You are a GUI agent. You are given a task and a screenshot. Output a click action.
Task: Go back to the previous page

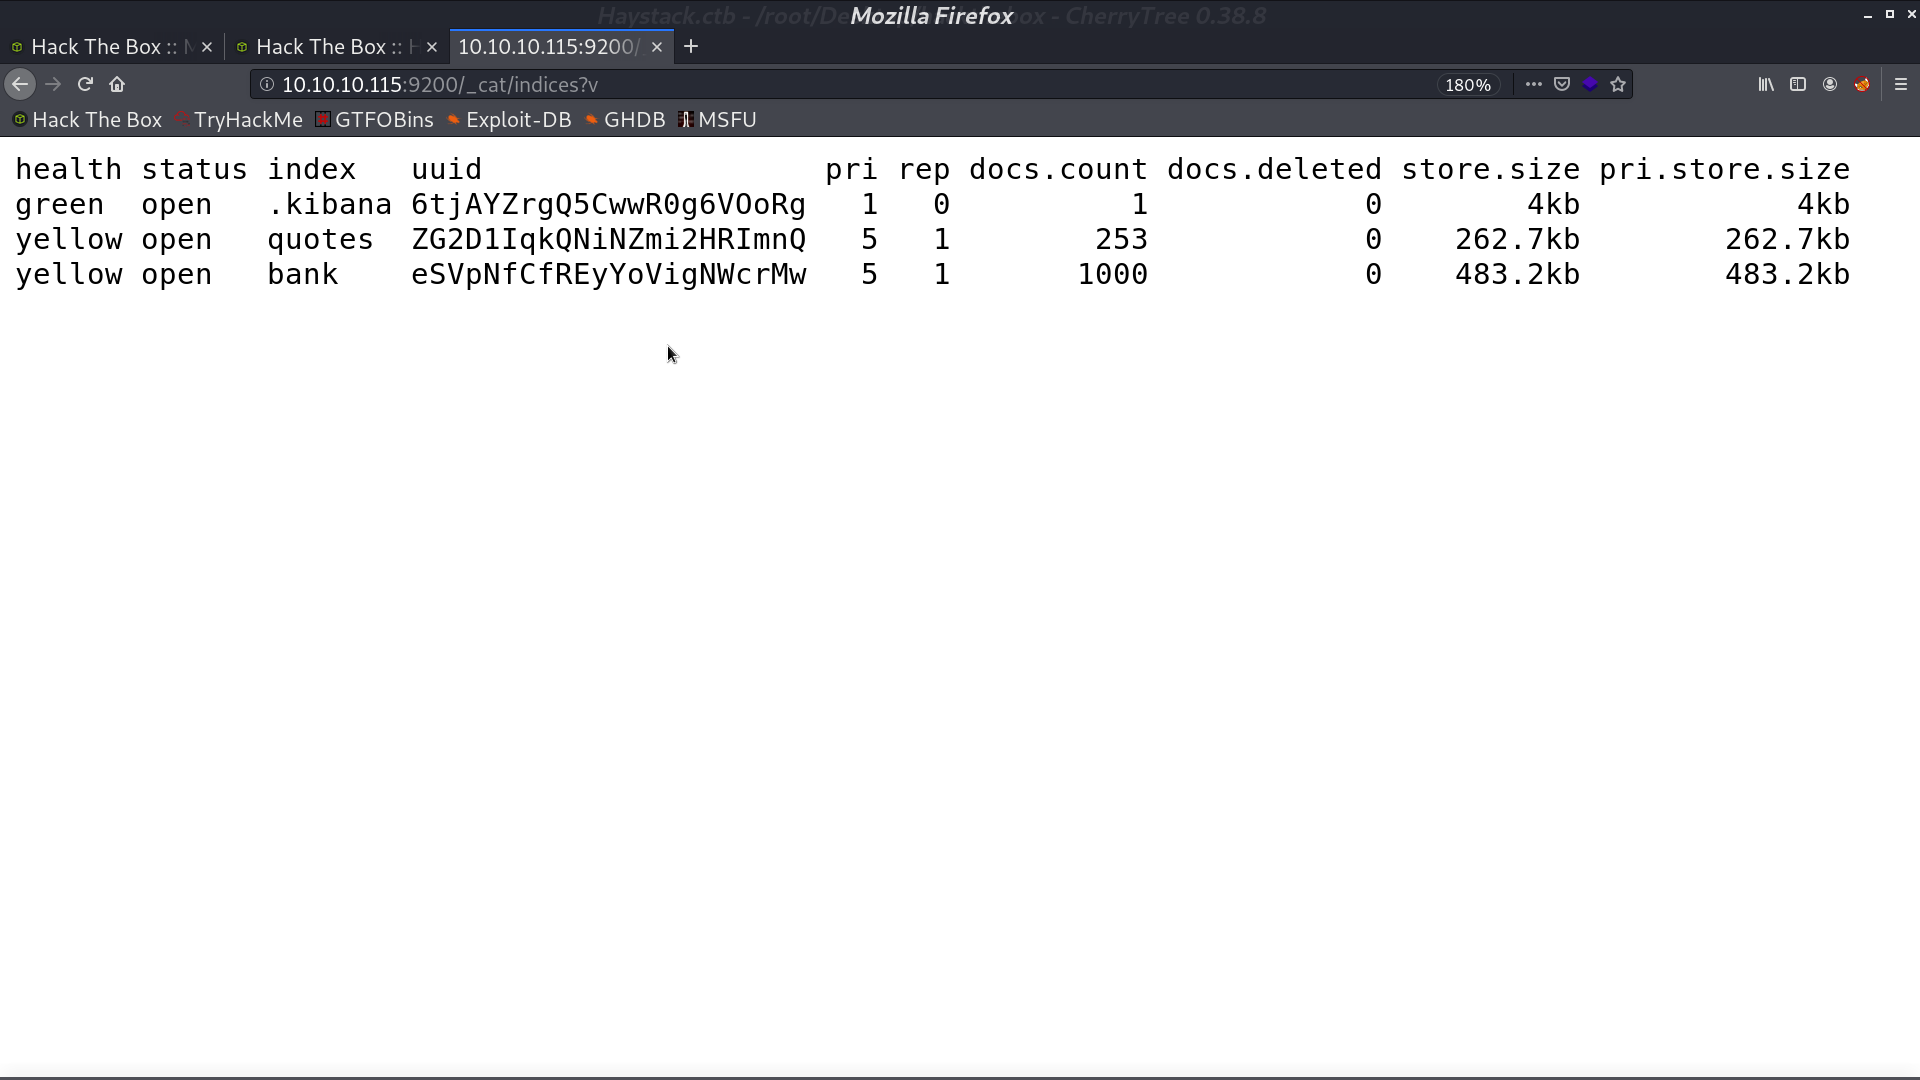click(20, 85)
